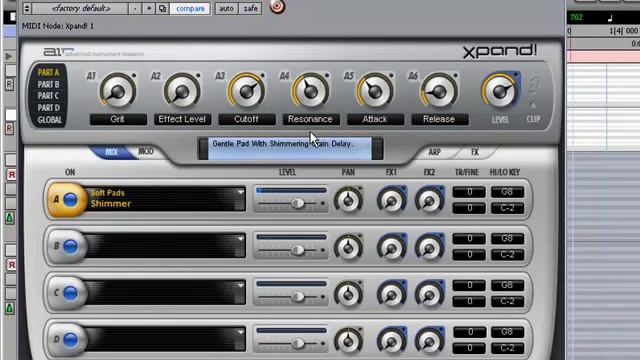The width and height of the screenshot is (640, 360).
Task: Click the FX1 knob for part A
Action: click(391, 200)
